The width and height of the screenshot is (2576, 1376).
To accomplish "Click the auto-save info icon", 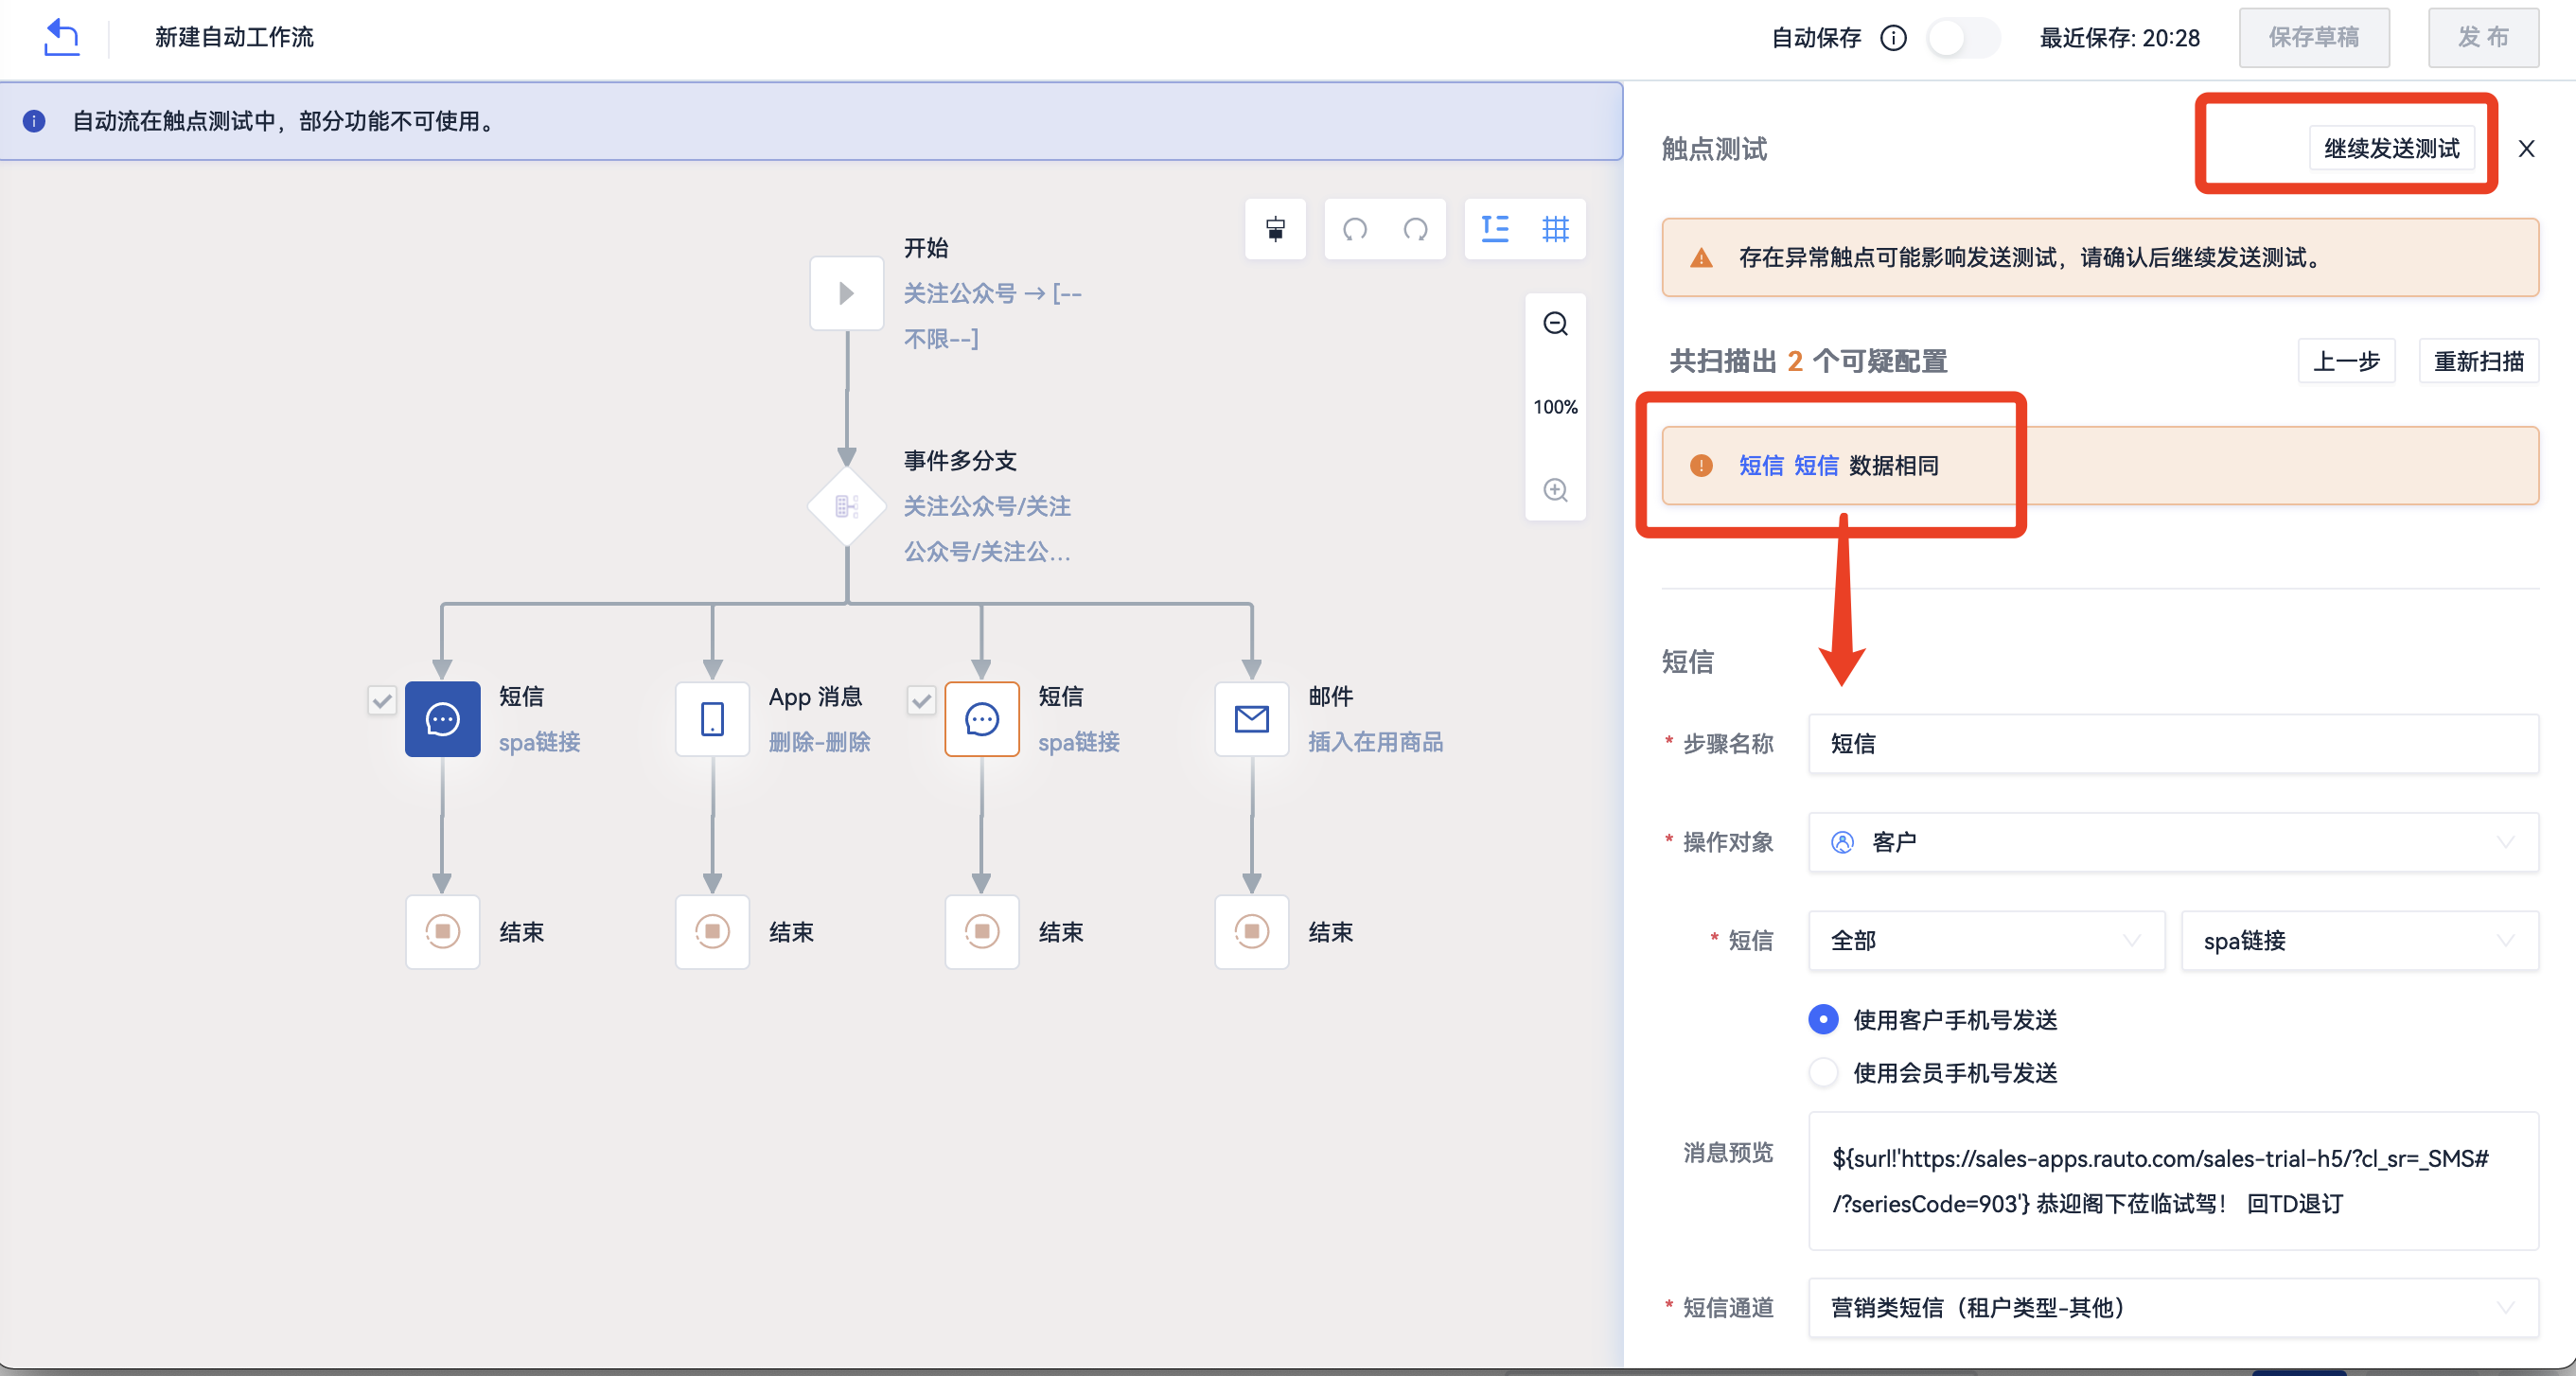I will (x=1893, y=38).
